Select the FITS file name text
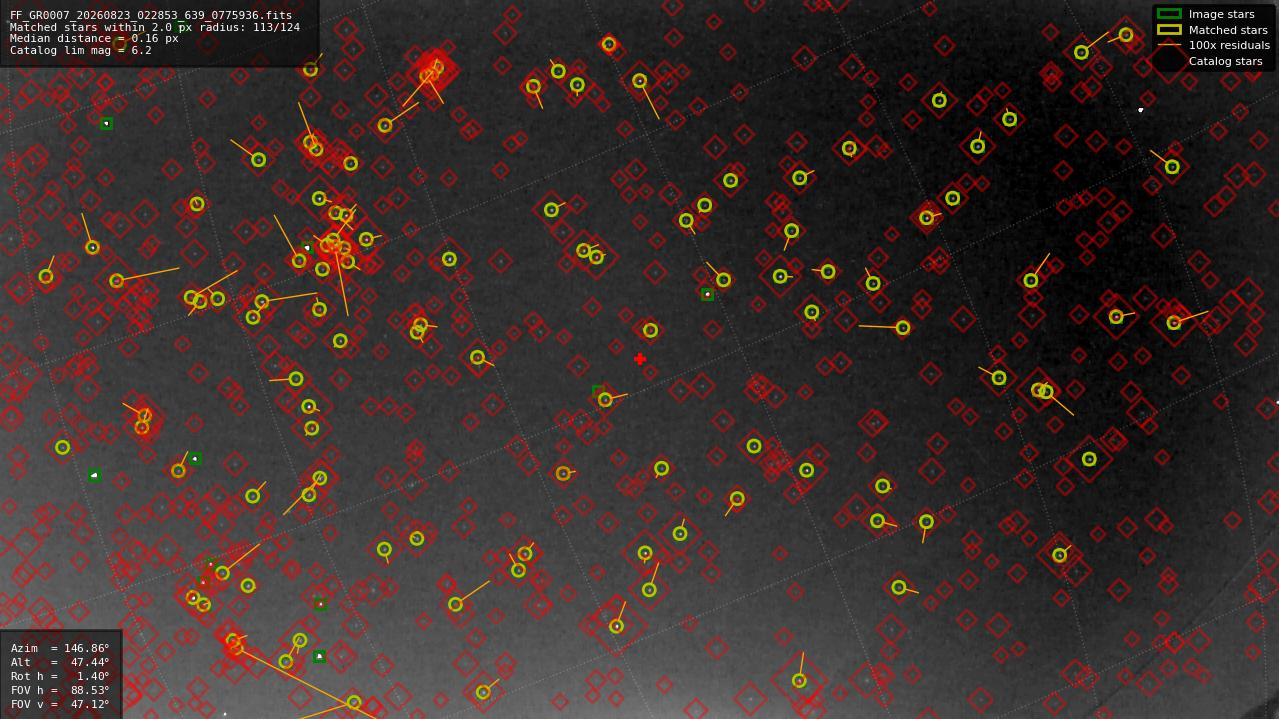Image resolution: width=1279 pixels, height=719 pixels. point(151,16)
